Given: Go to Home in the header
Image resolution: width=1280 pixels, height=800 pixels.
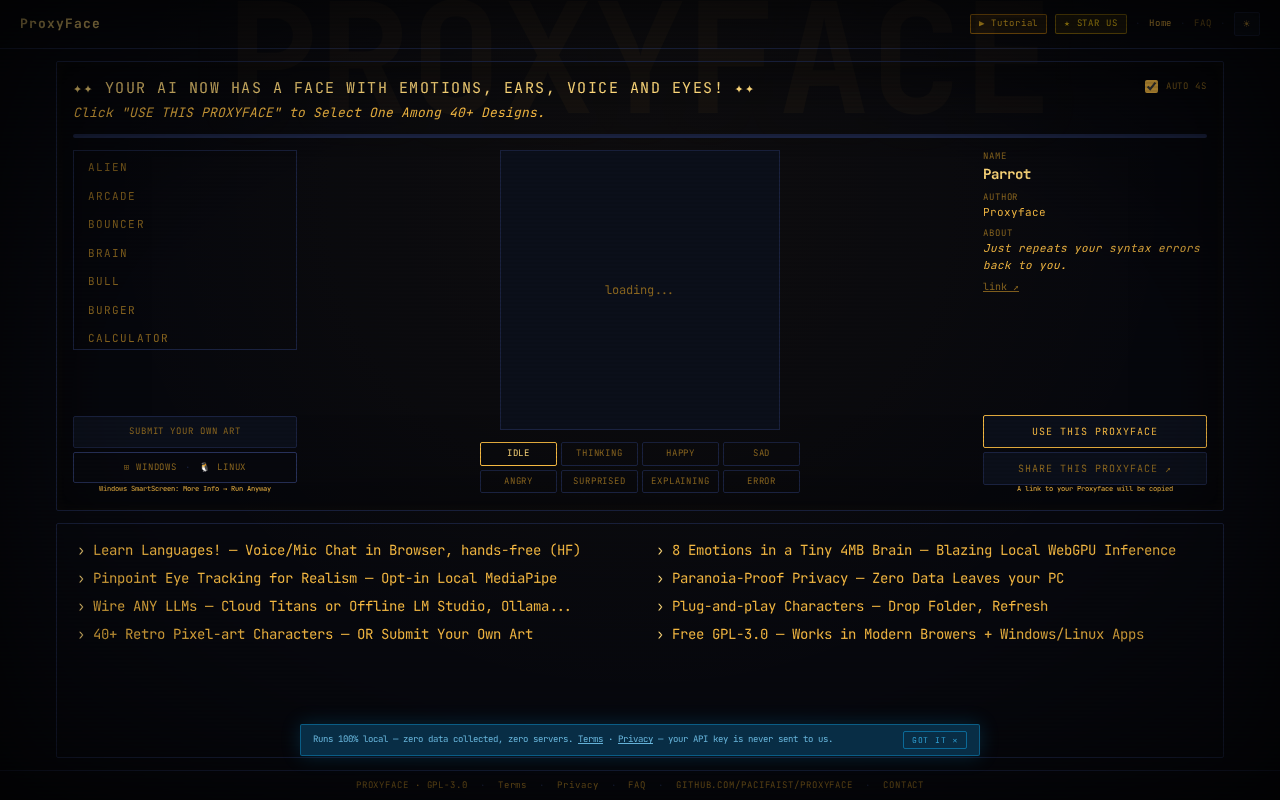Looking at the screenshot, I should pos(1160,24).
